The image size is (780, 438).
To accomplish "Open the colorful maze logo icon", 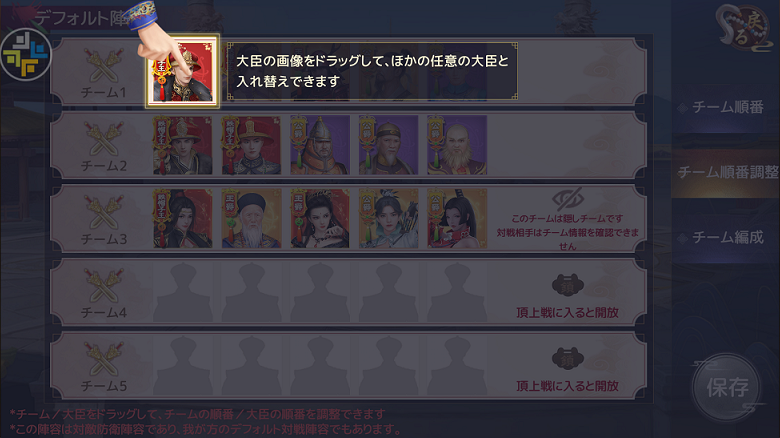I will coord(26,55).
